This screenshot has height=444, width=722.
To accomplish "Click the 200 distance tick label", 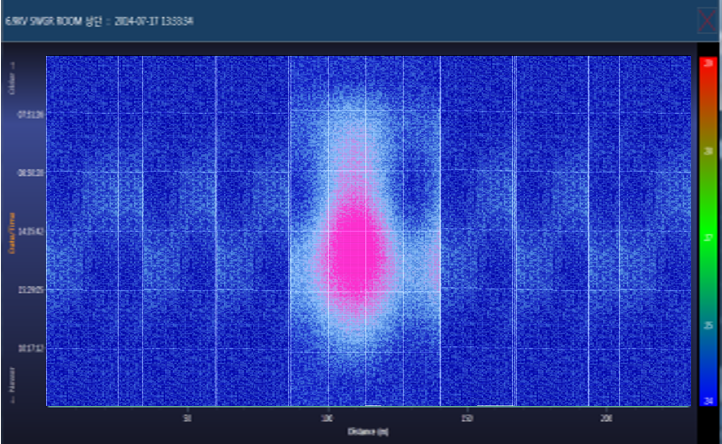I will tap(606, 417).
